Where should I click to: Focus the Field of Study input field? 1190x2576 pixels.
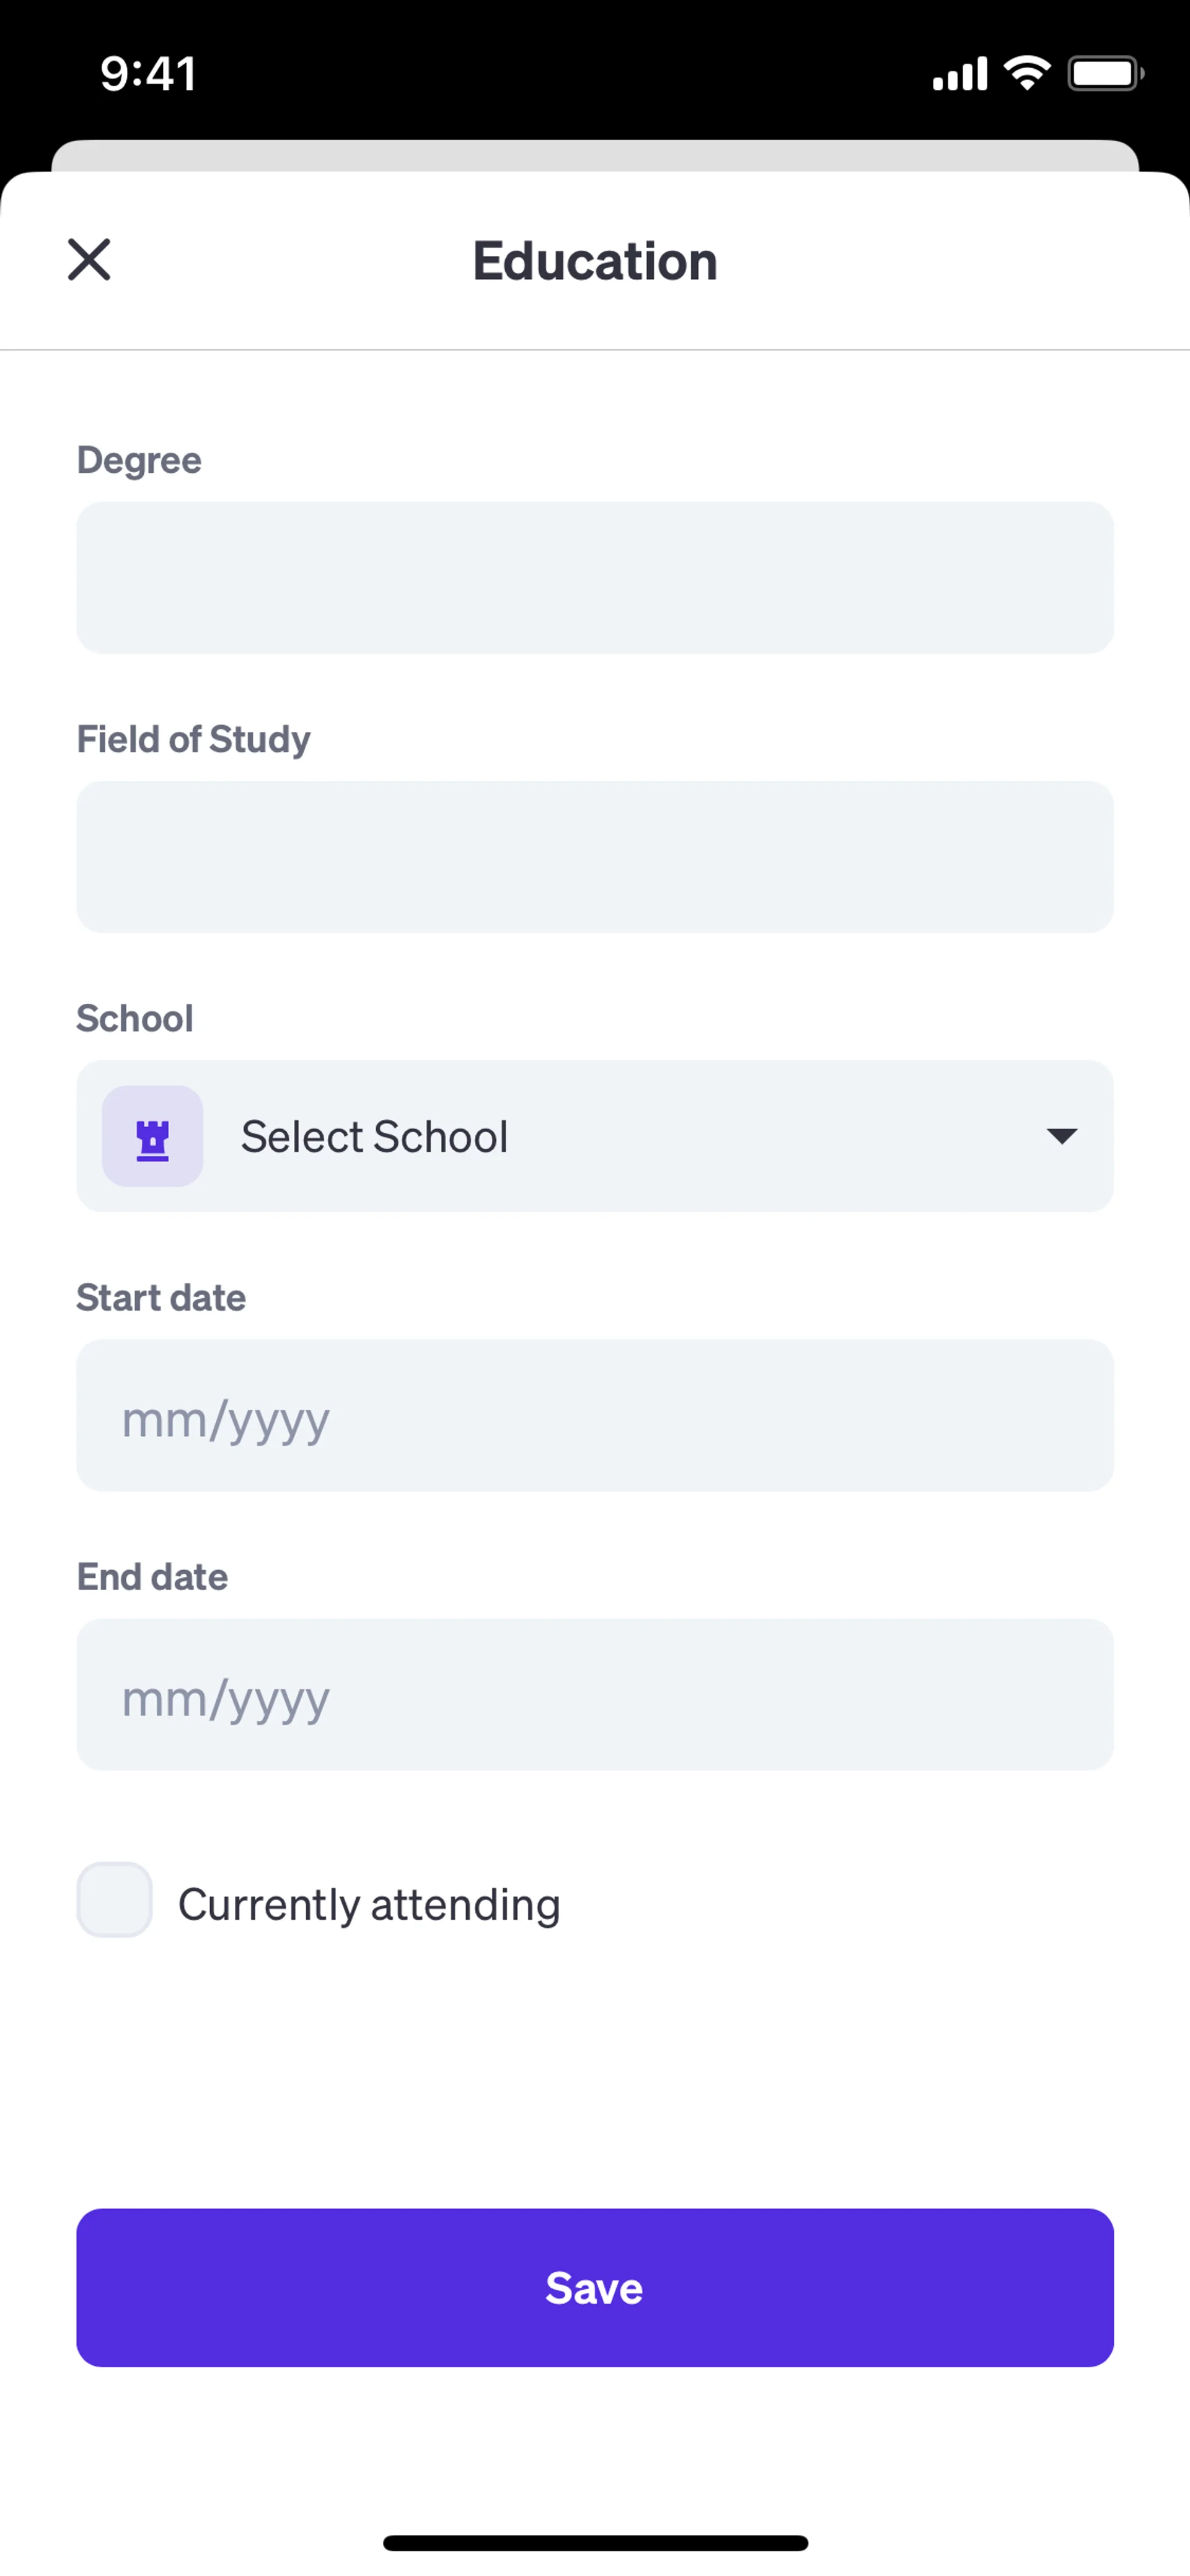click(x=595, y=857)
